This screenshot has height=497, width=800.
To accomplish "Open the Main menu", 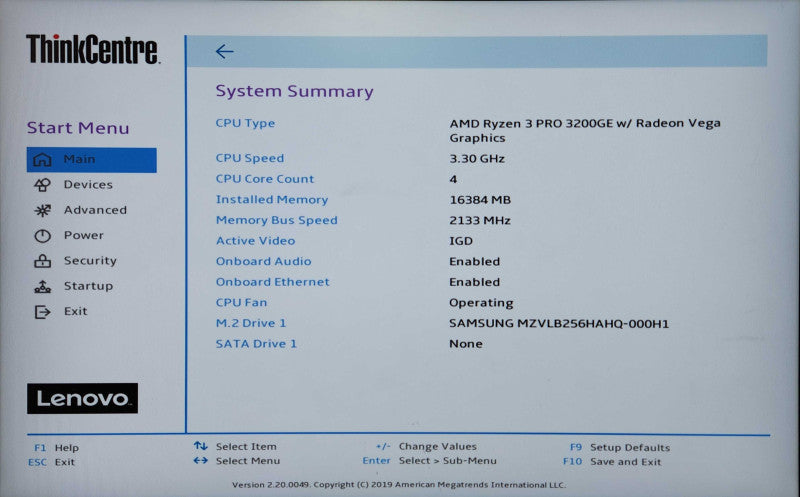I will [x=92, y=160].
